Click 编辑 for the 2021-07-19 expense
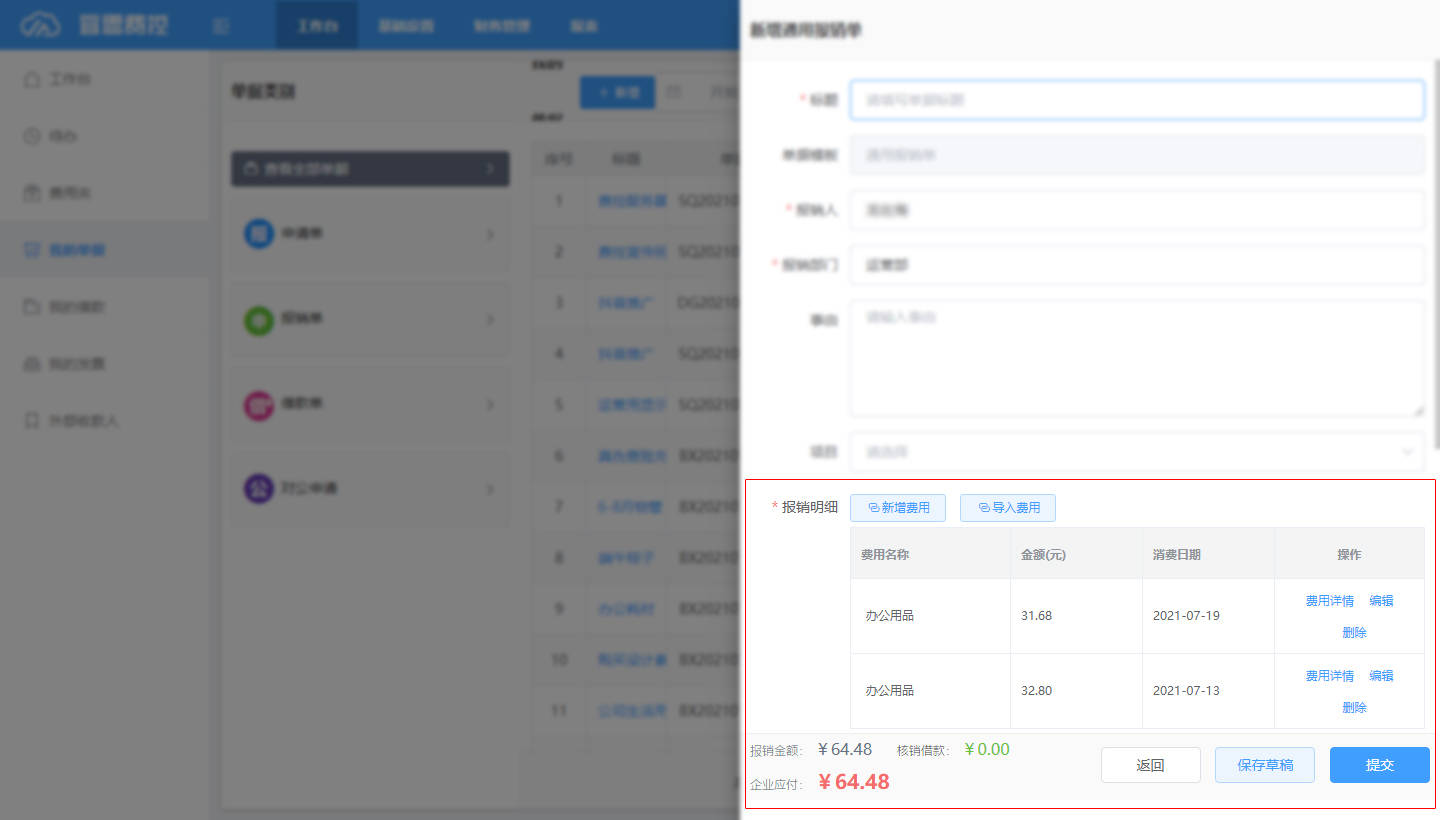1440x820 pixels. [x=1381, y=601]
